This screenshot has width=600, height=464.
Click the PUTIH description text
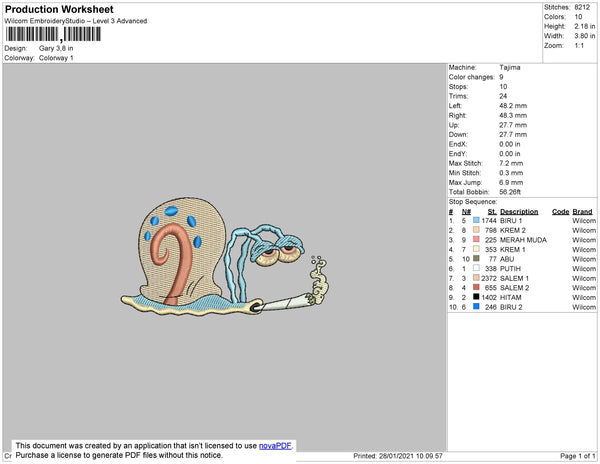point(510,269)
